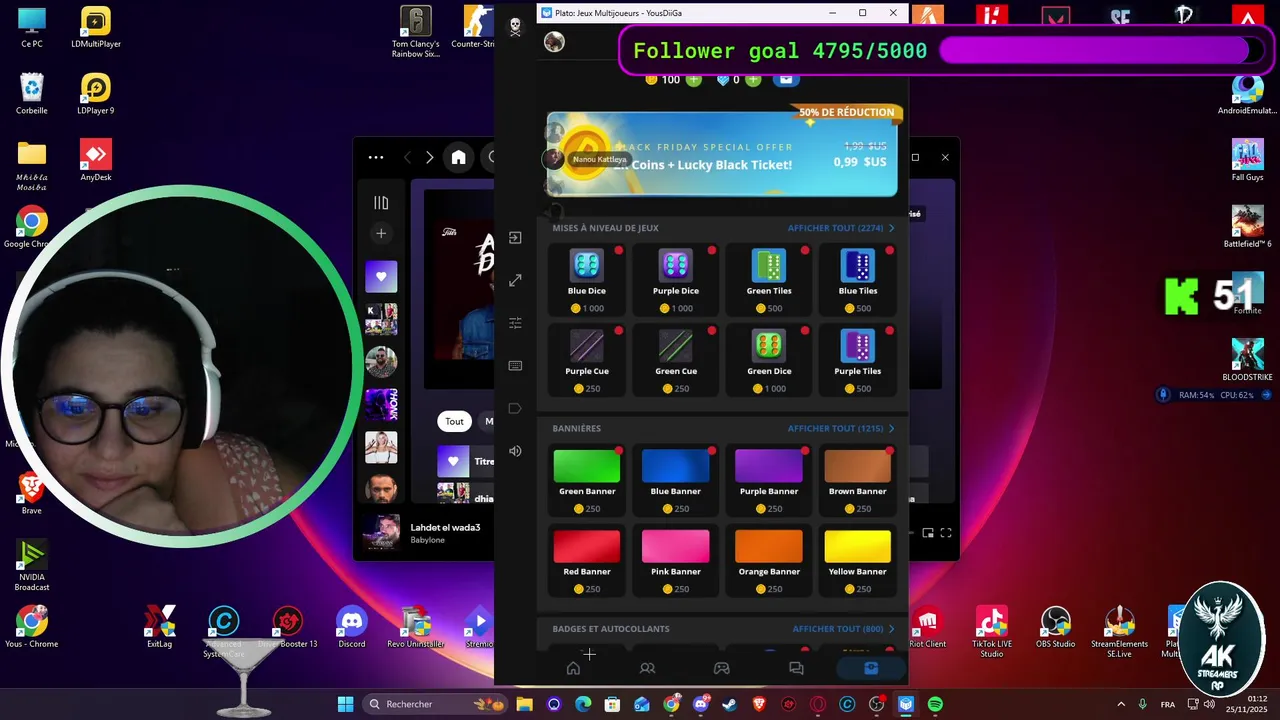
Task: Show all badges and stickers (800)
Action: click(844, 629)
